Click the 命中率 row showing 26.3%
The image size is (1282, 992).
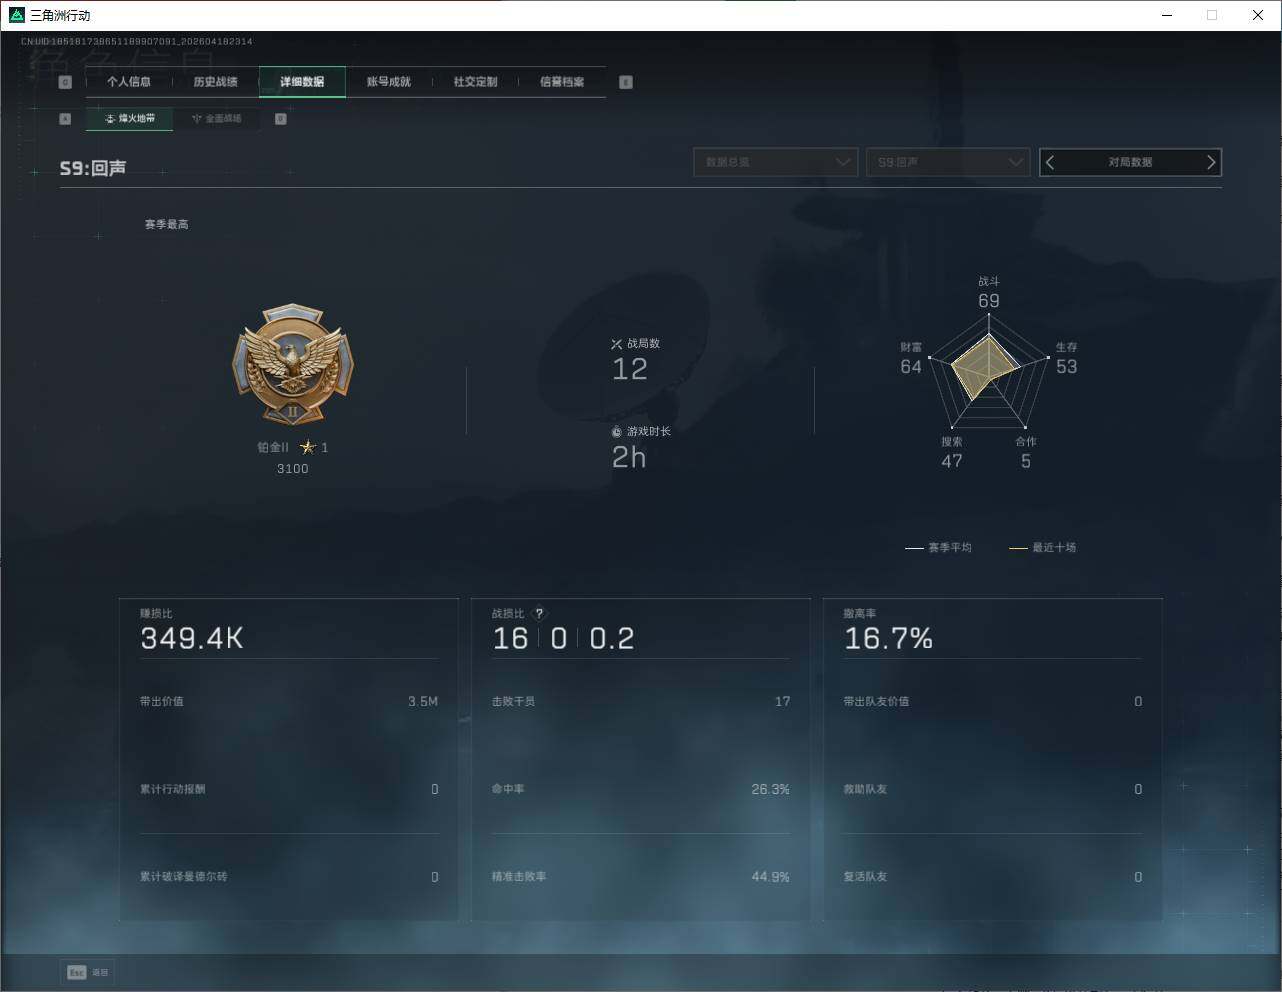(x=640, y=790)
